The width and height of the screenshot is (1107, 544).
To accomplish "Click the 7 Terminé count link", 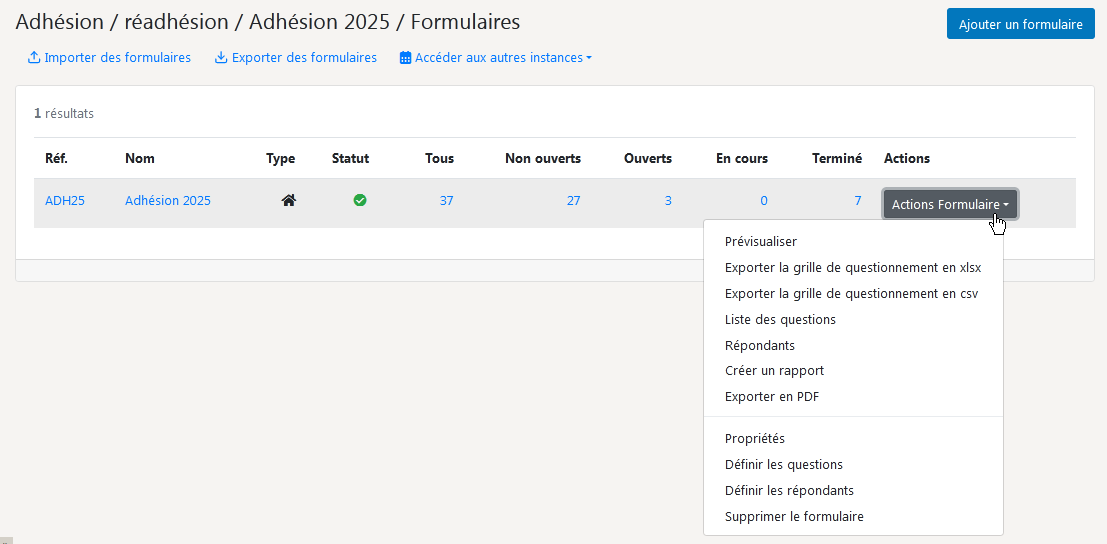I will [x=858, y=200].
